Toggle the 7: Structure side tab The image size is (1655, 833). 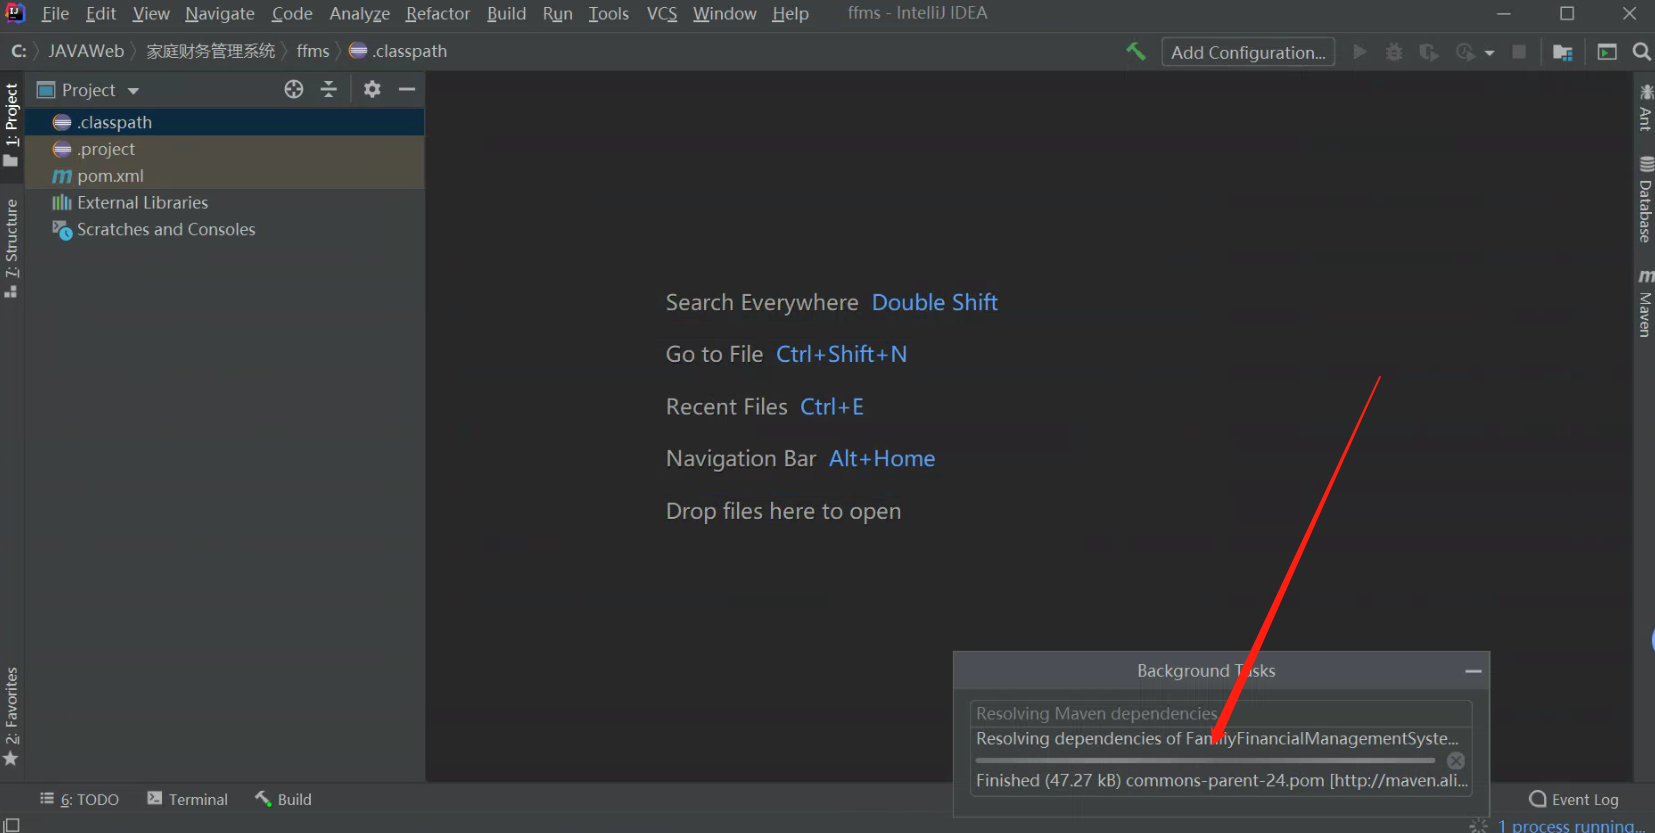coord(12,248)
